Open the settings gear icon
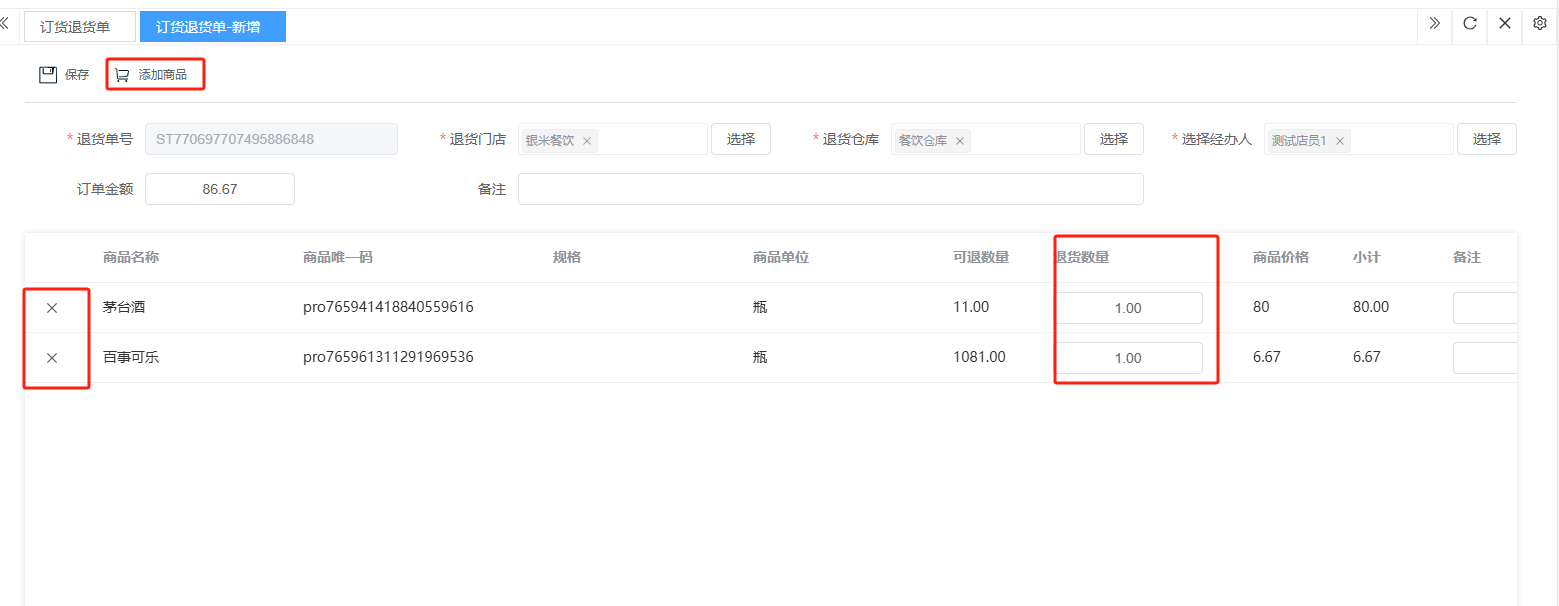 1540,24
